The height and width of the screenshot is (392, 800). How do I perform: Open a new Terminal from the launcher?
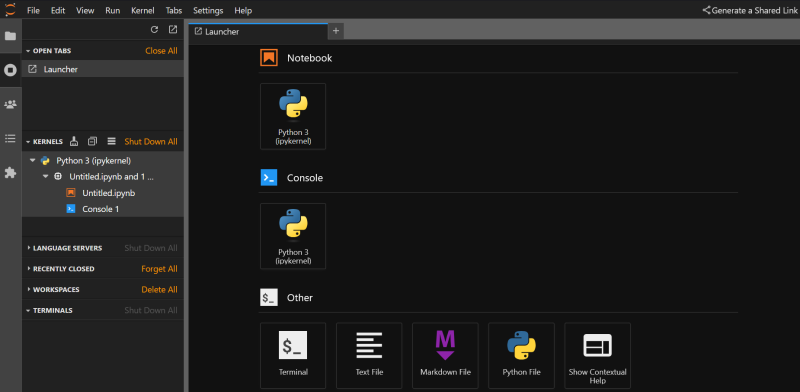point(293,356)
